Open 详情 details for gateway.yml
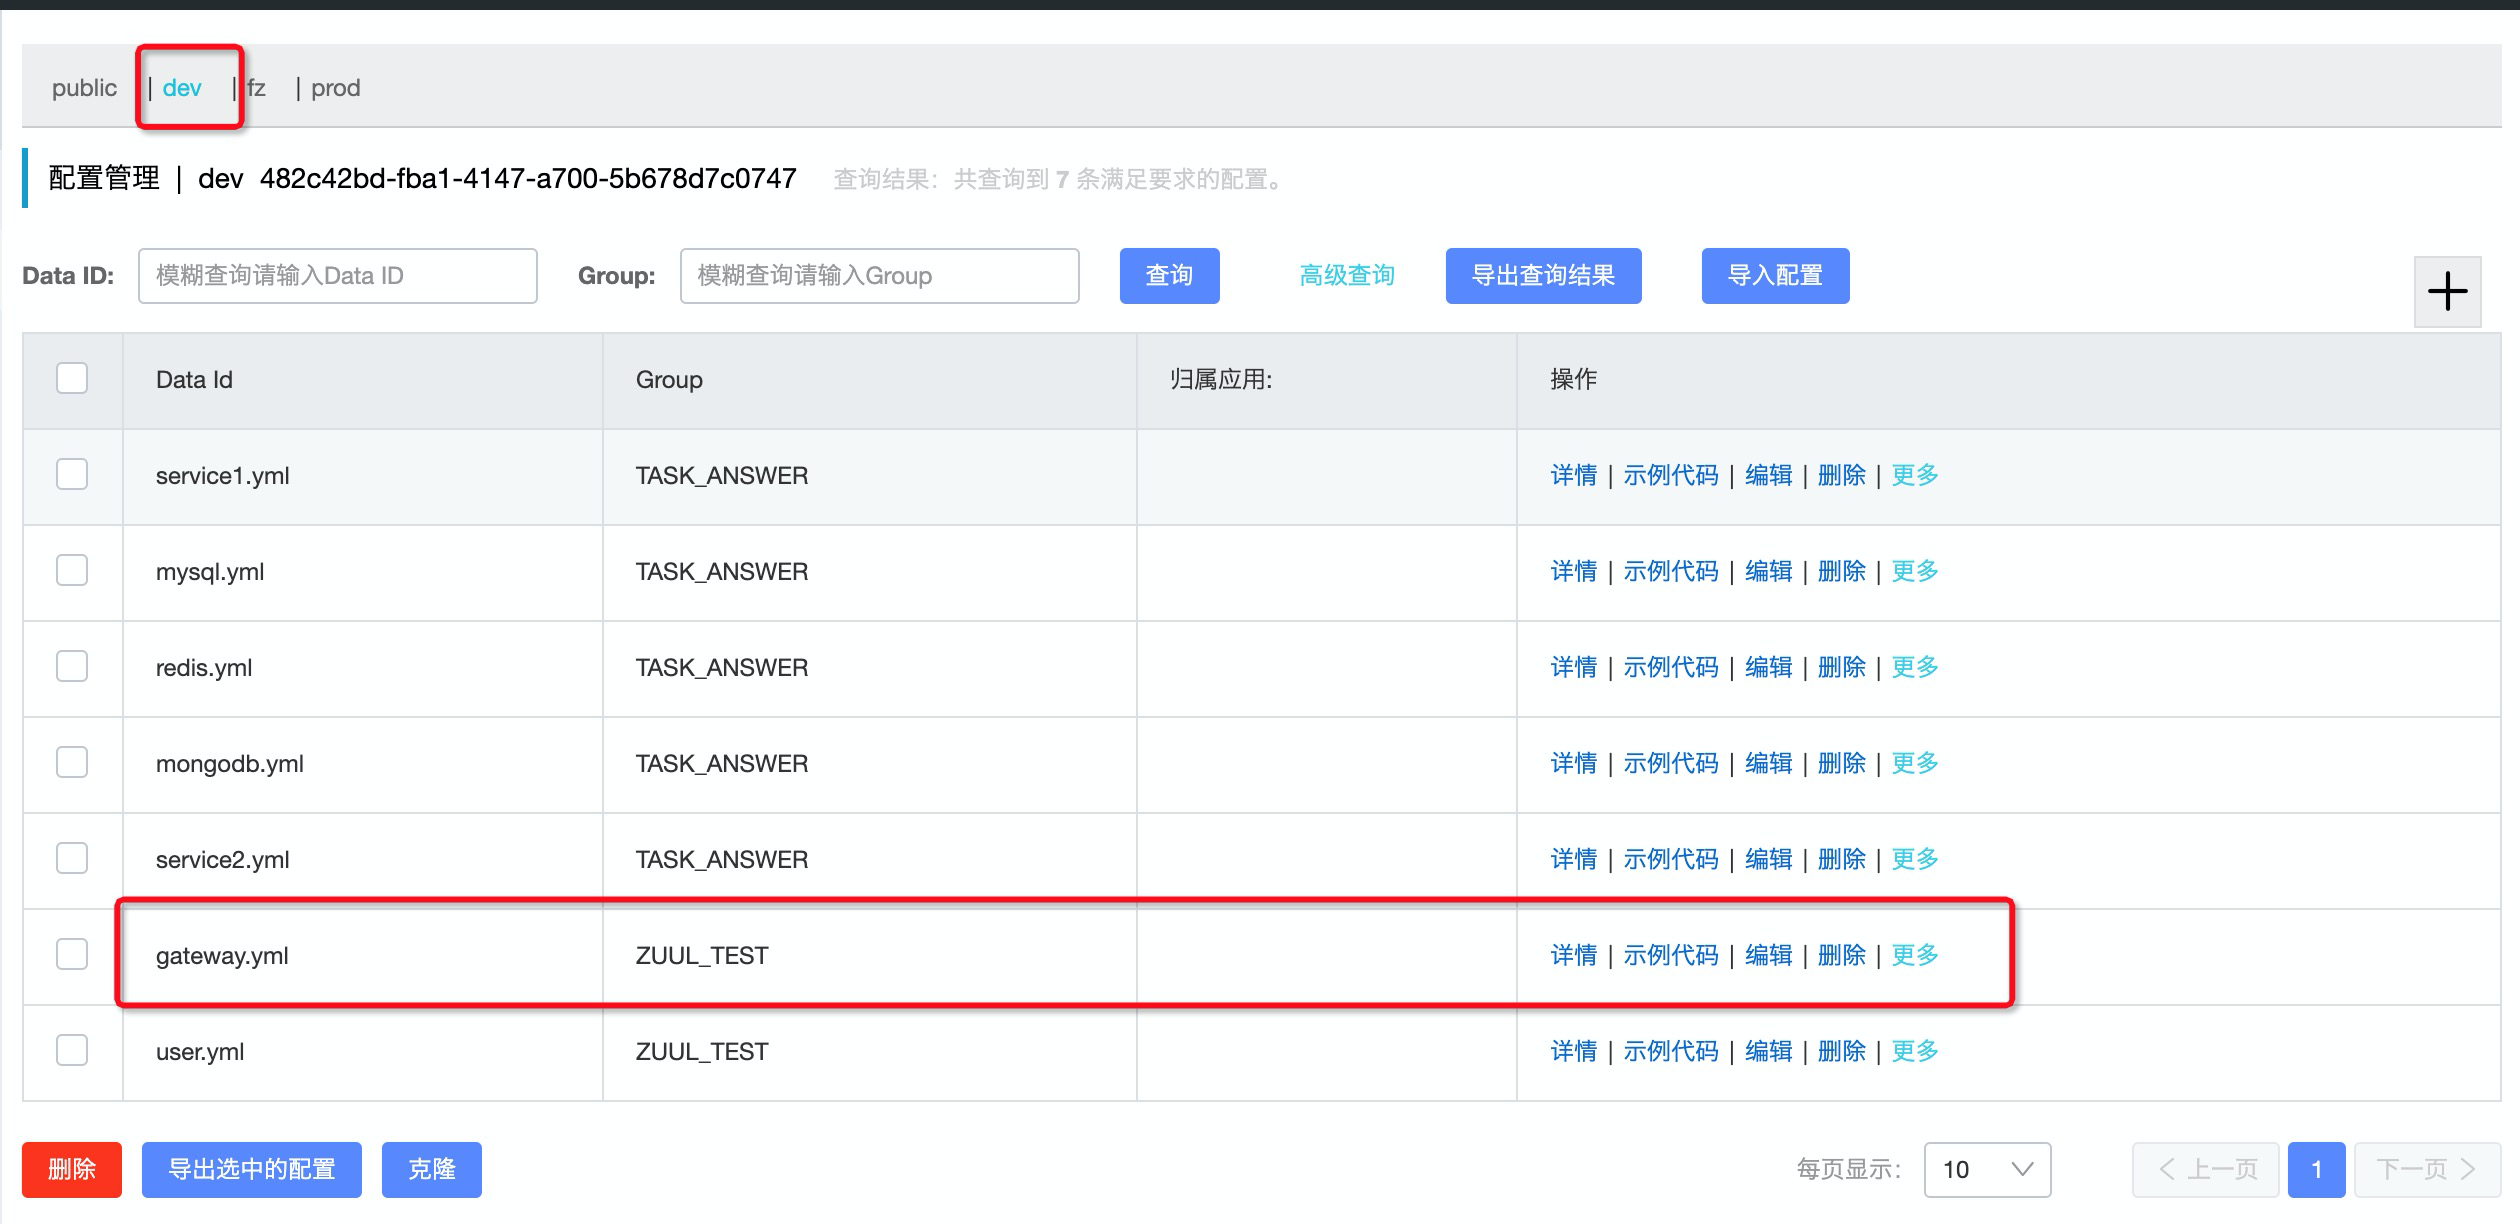2520x1224 pixels. point(1573,955)
